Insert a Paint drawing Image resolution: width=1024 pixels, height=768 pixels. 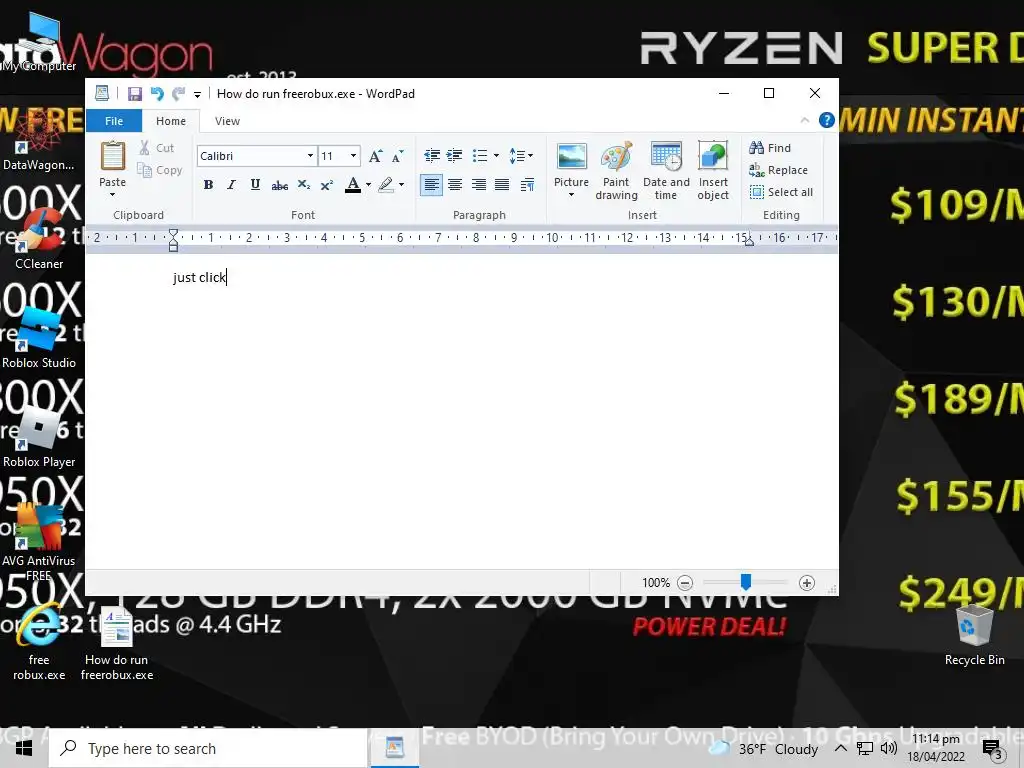pos(616,170)
